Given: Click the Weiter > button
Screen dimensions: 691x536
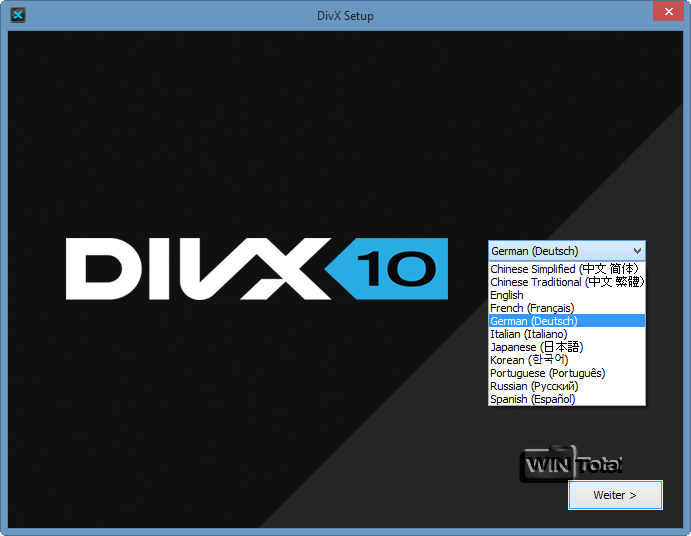Looking at the screenshot, I should click(615, 495).
